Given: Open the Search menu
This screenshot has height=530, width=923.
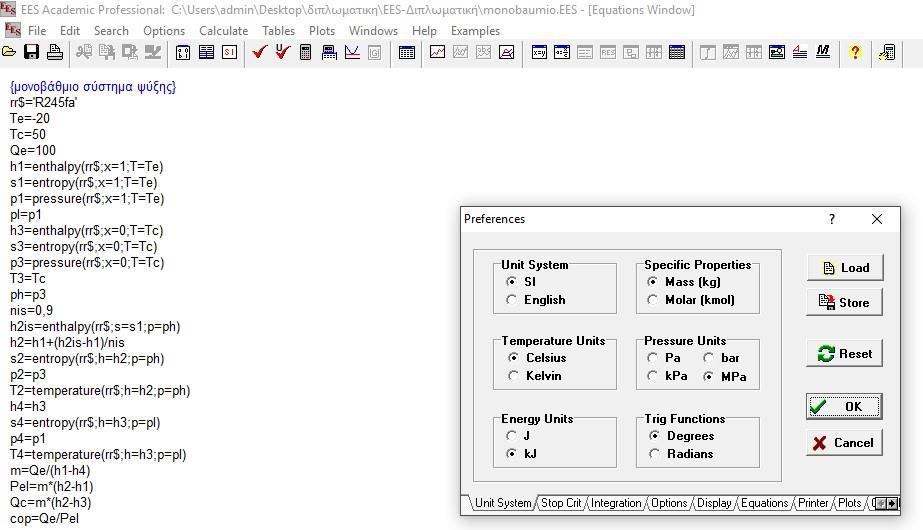Looking at the screenshot, I should (111, 31).
